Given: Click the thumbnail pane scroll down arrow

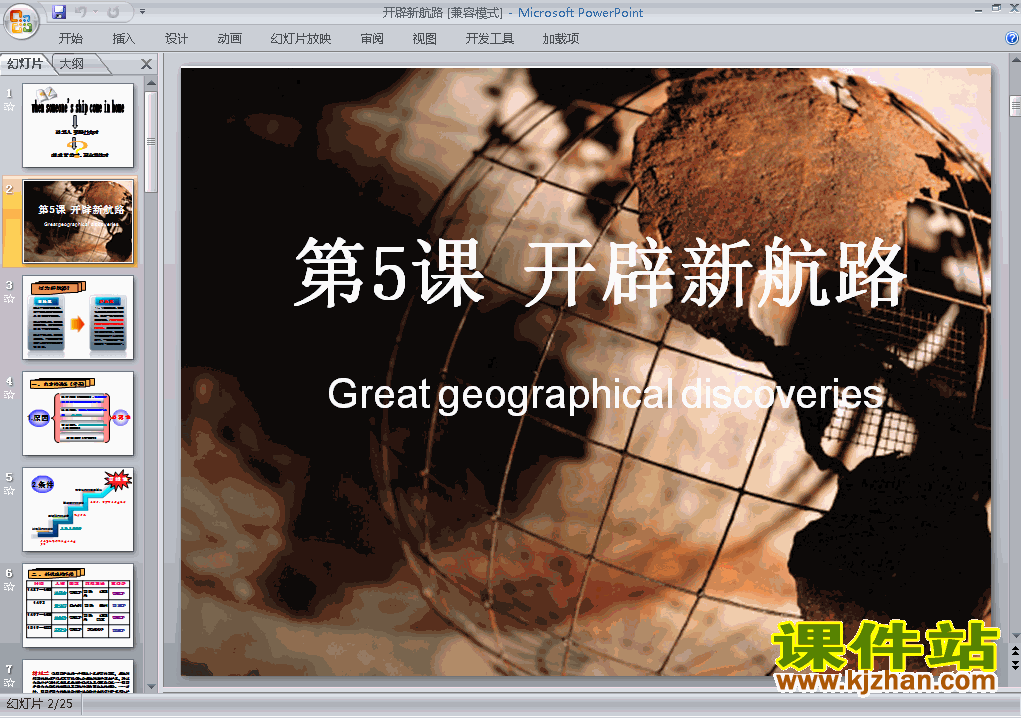Looking at the screenshot, I should click(151, 686).
